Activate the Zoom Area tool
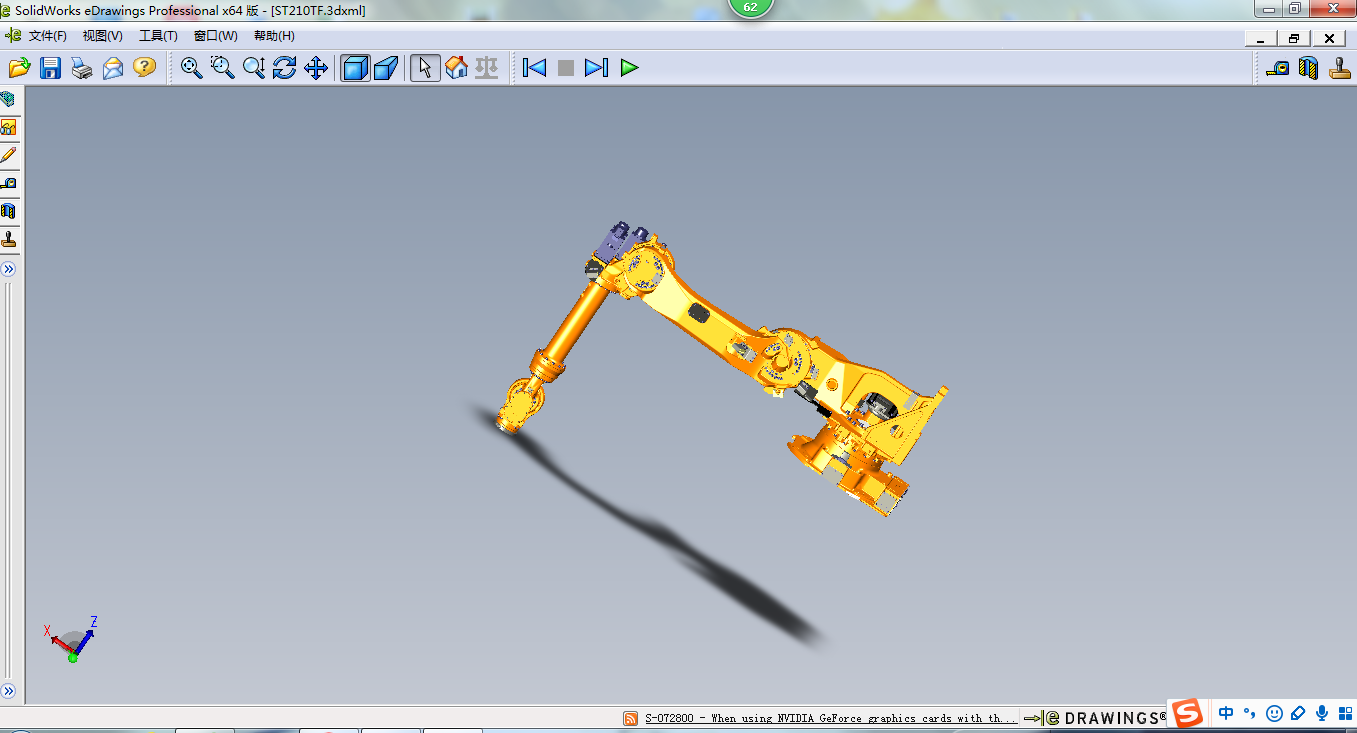 (222, 68)
